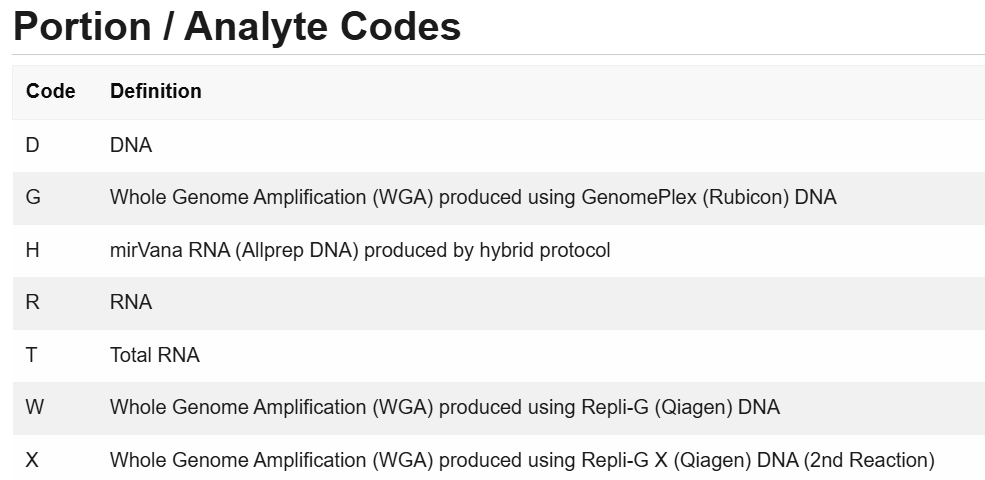Click code T in the table
Image resolution: width=985 pixels, height=480 pixels.
(x=31, y=355)
